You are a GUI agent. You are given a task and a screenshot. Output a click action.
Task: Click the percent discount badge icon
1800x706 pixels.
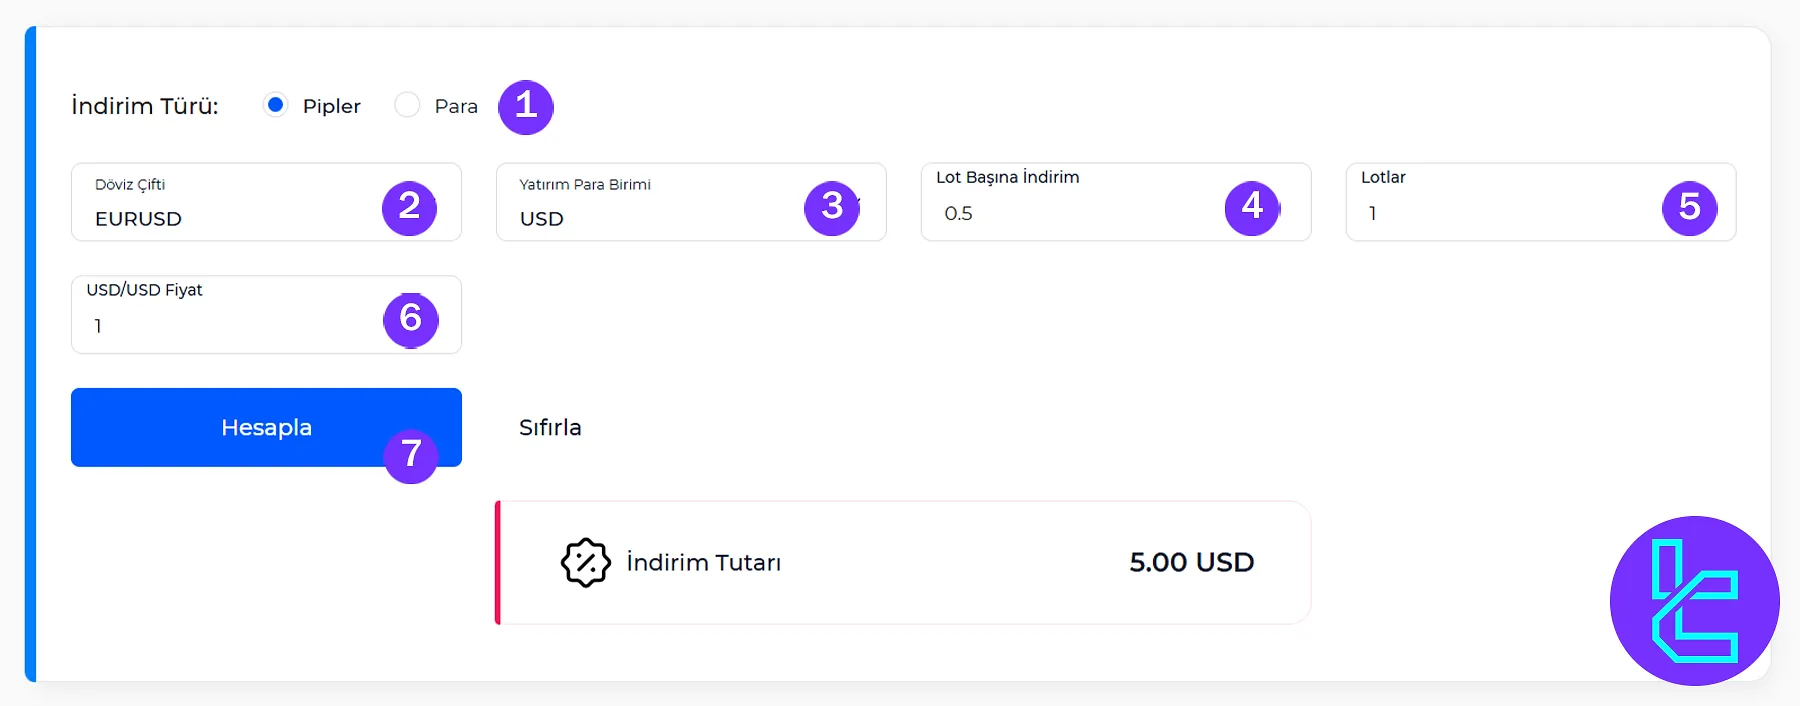tap(585, 562)
